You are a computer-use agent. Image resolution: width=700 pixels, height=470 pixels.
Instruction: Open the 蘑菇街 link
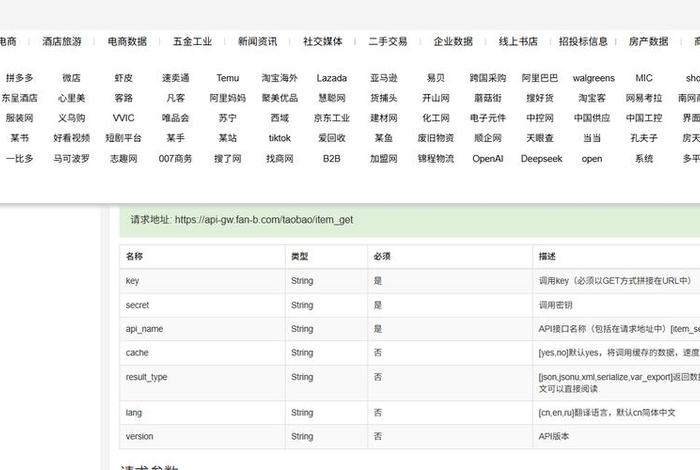coord(488,98)
